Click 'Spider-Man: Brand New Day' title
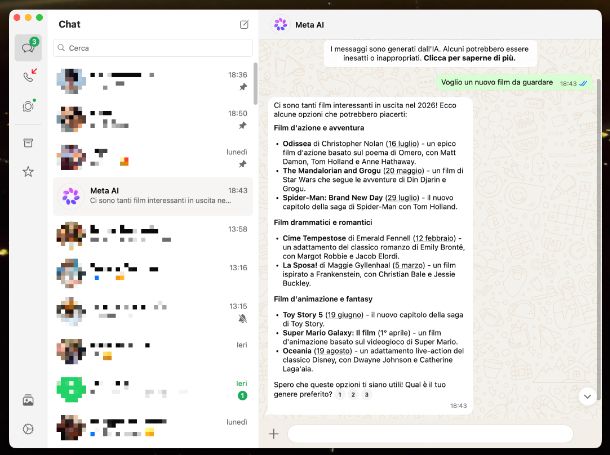 (333, 198)
